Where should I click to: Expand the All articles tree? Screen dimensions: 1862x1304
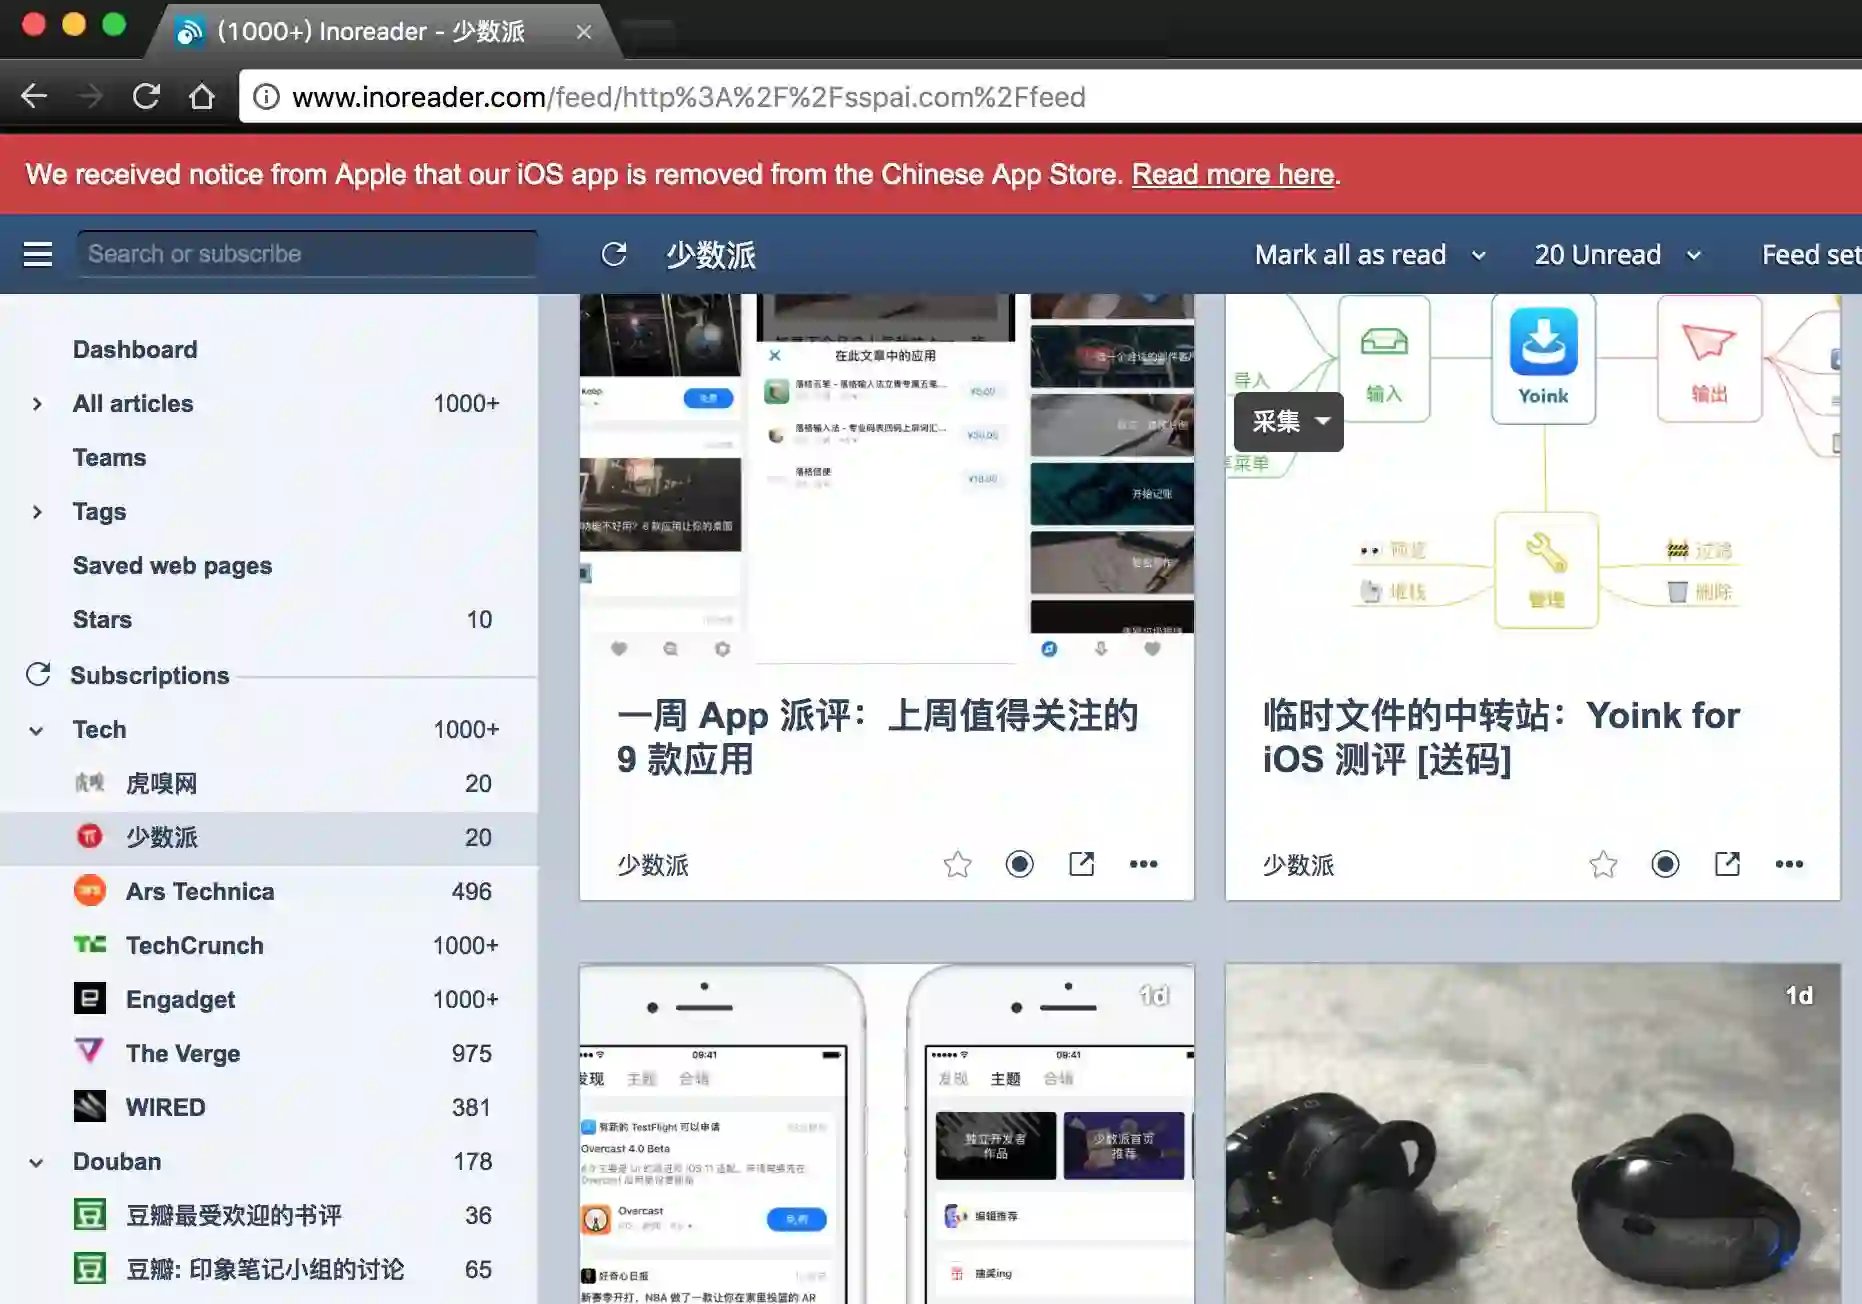[37, 404]
